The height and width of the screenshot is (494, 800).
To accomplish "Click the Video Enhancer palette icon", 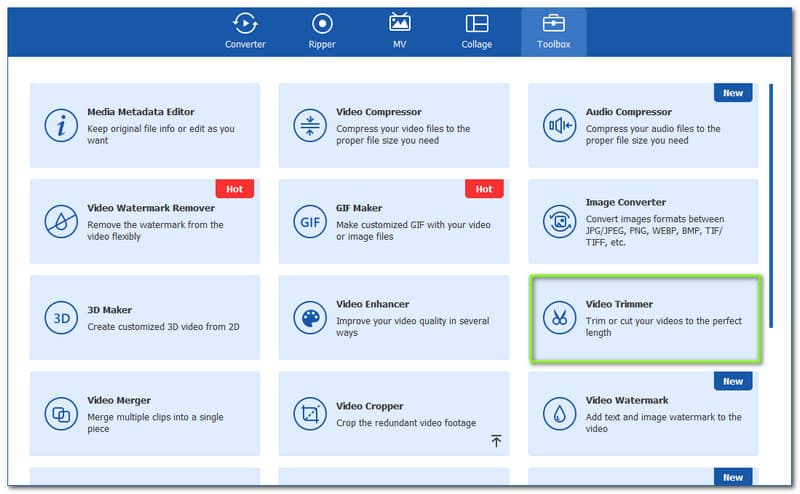I will (x=310, y=317).
